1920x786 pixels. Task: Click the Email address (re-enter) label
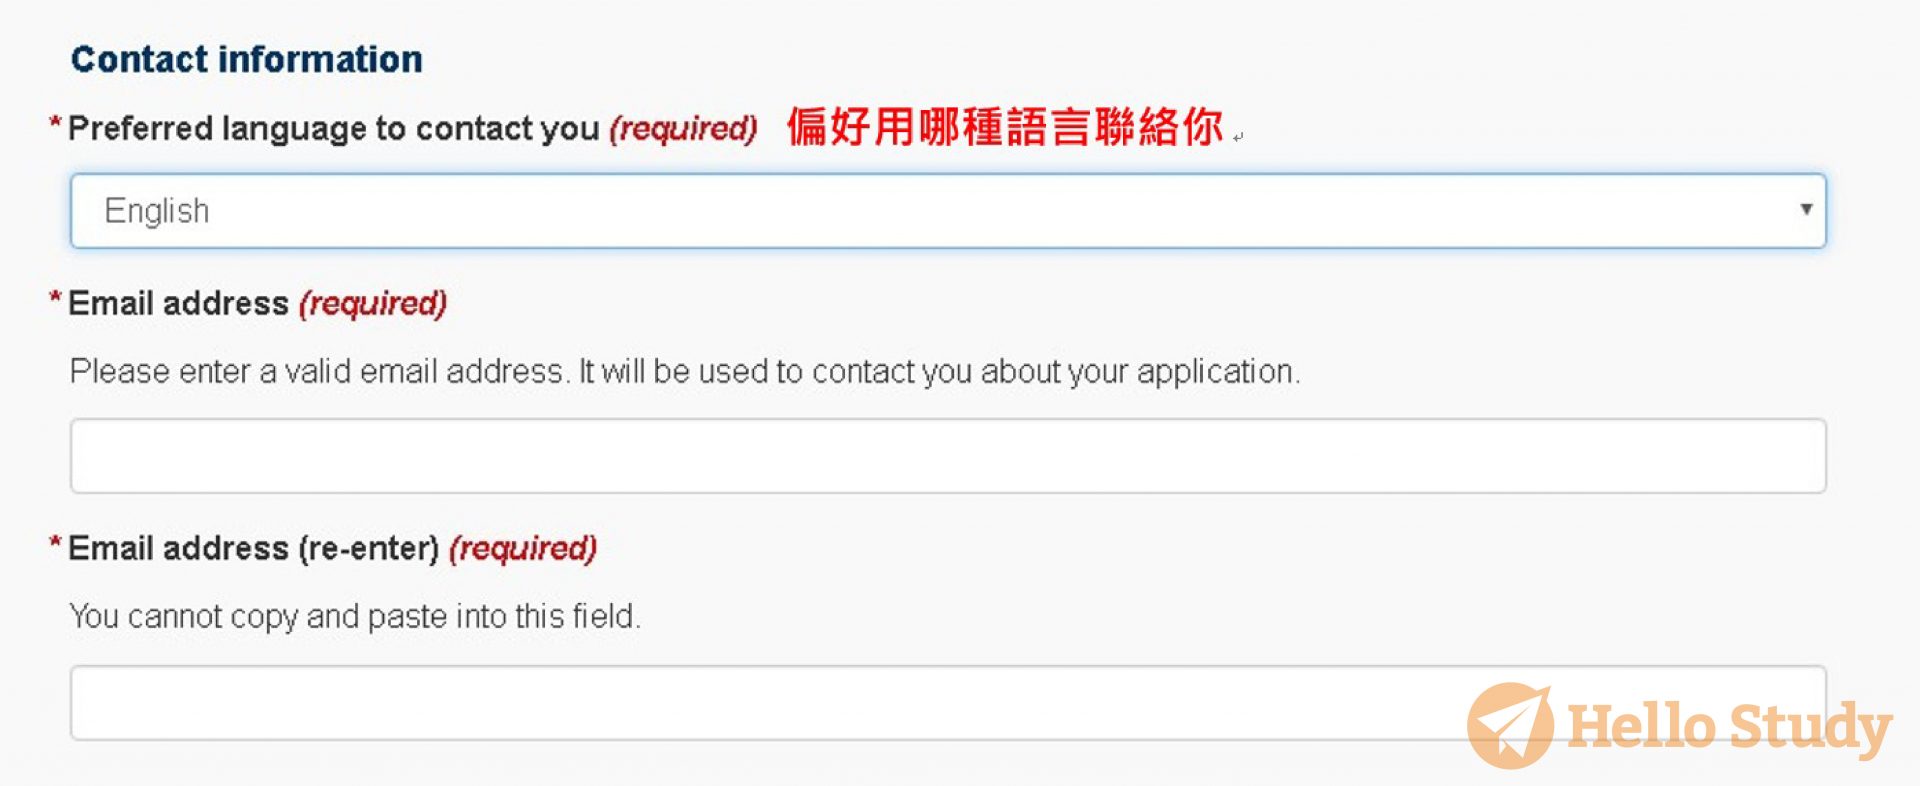pos(247,548)
